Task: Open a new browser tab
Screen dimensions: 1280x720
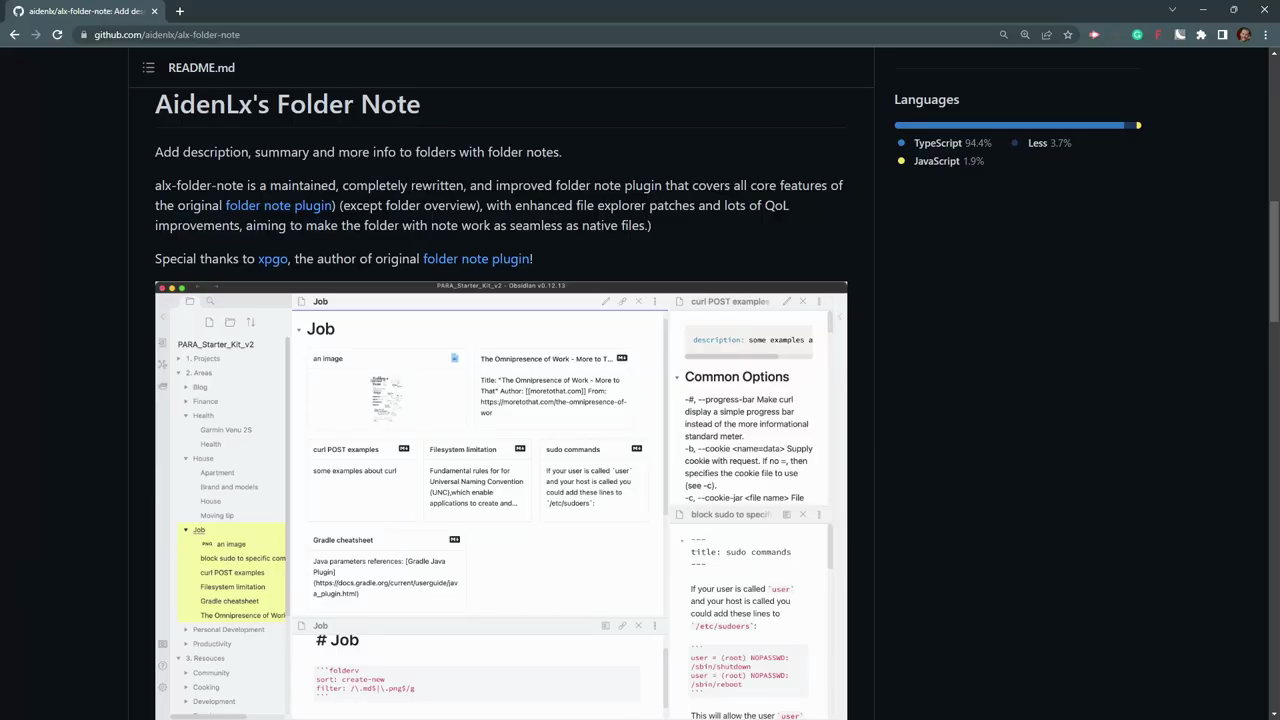Action: (x=180, y=11)
